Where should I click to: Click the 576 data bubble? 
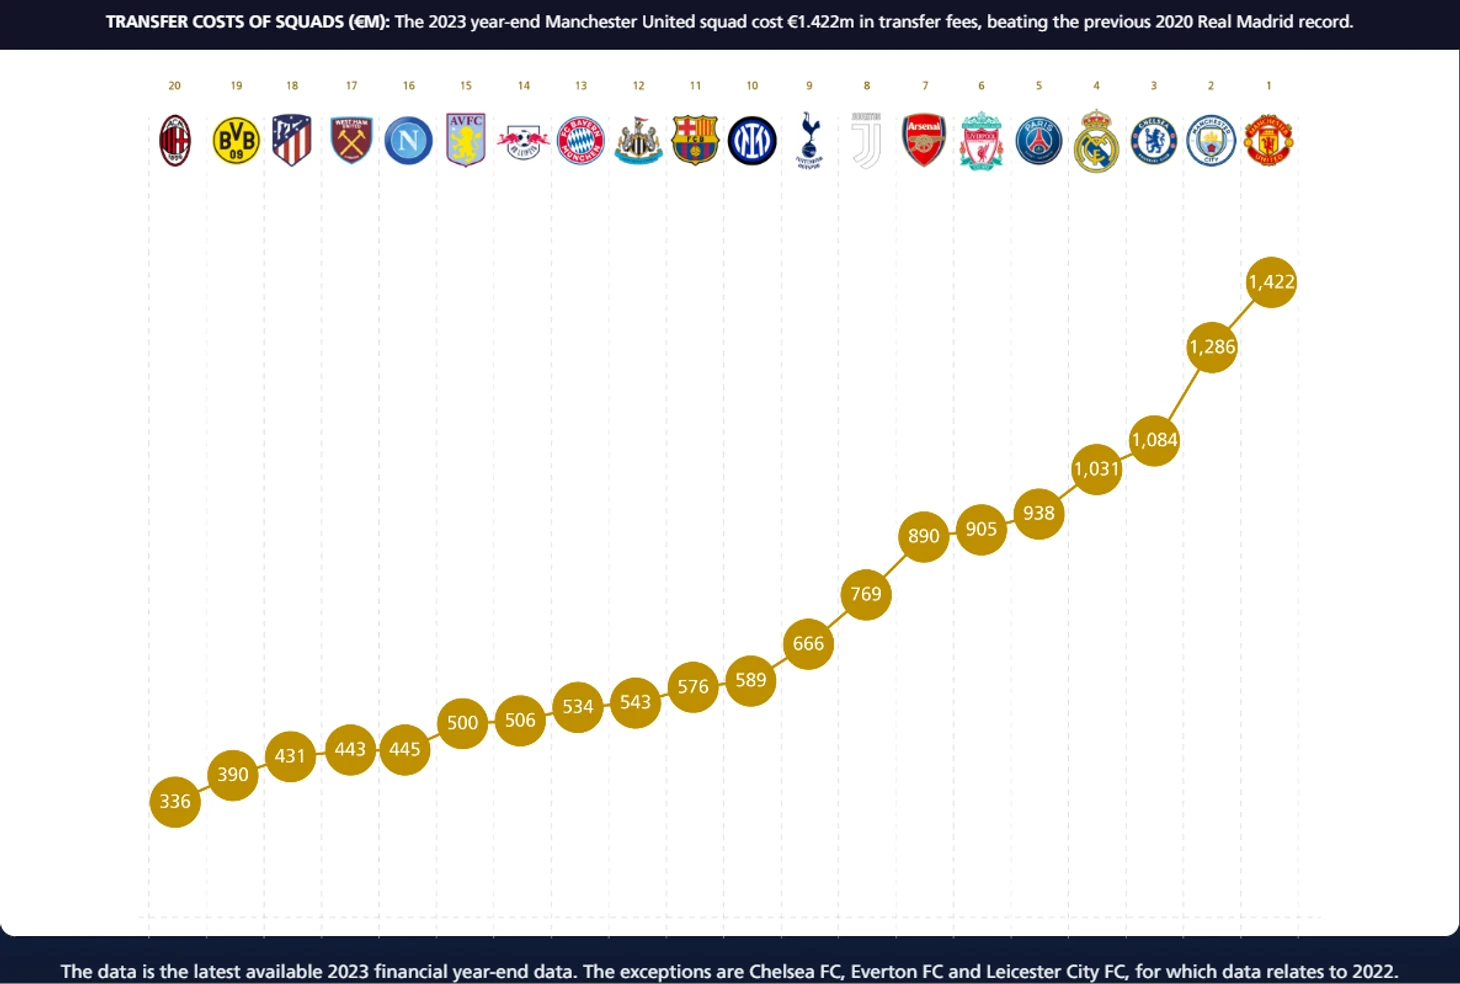693,687
